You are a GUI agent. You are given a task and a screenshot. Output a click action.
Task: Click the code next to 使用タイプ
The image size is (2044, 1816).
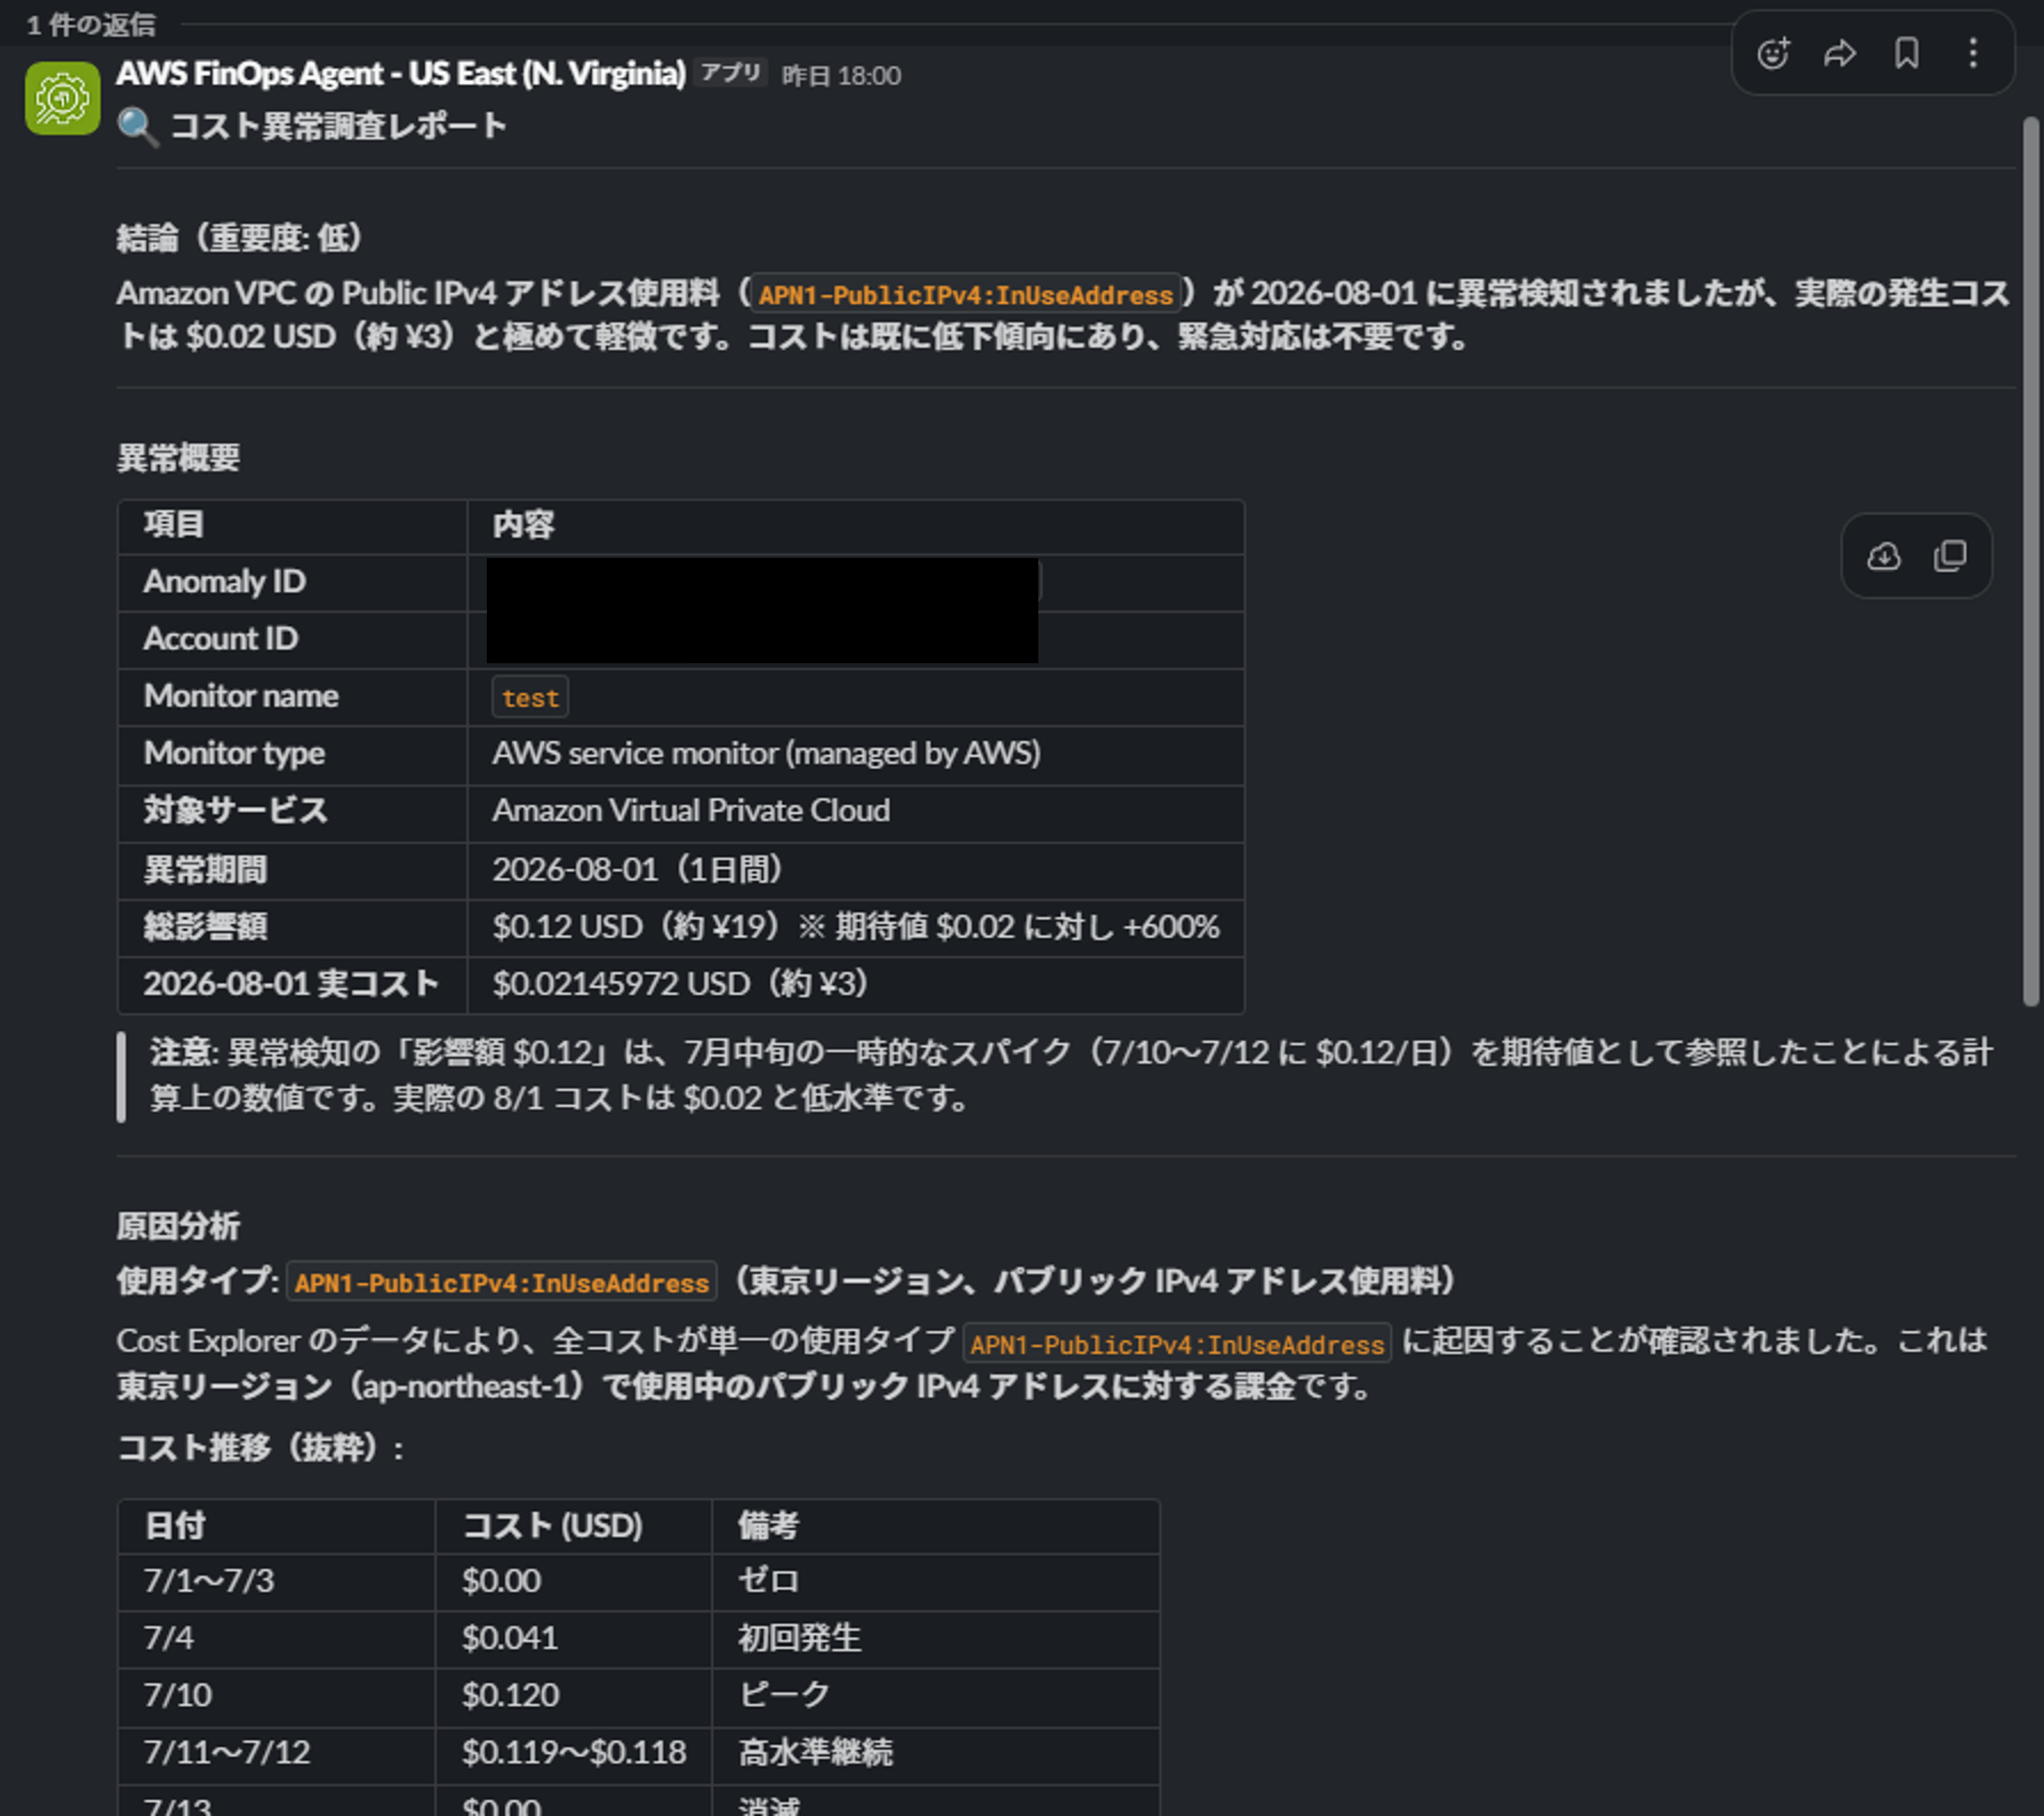(502, 1282)
